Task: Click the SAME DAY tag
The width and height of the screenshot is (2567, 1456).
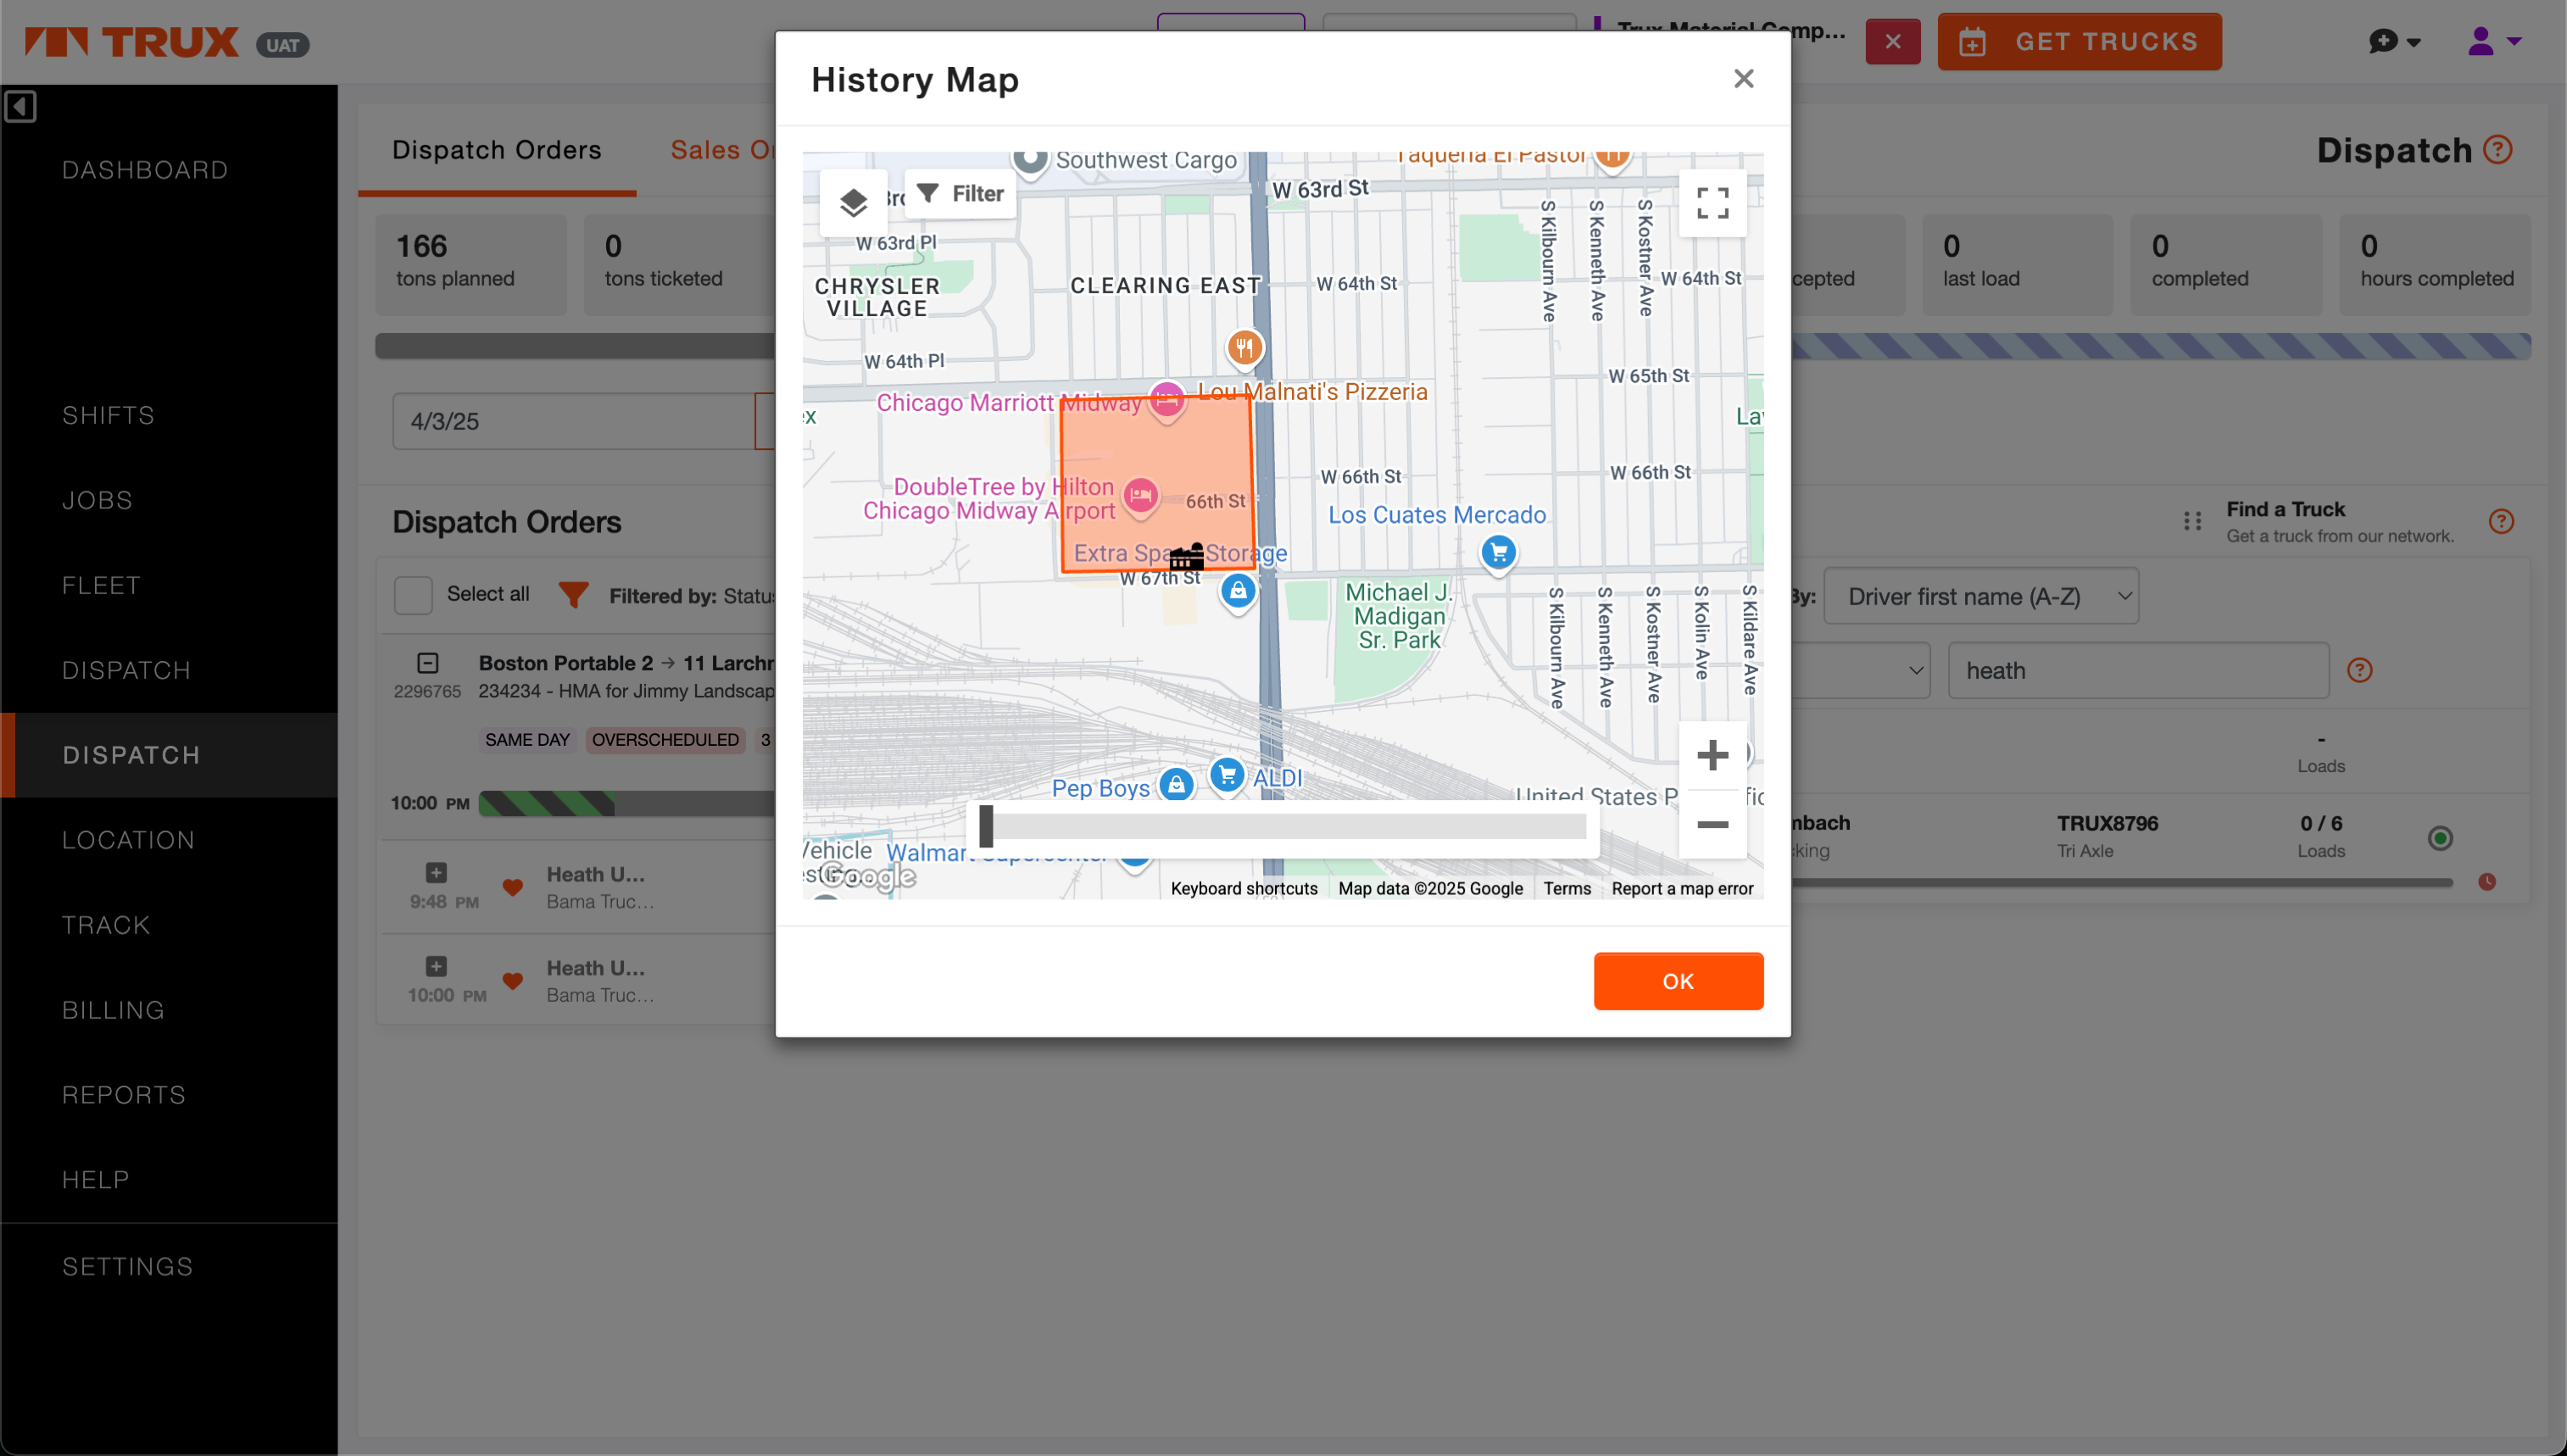Action: point(527,740)
